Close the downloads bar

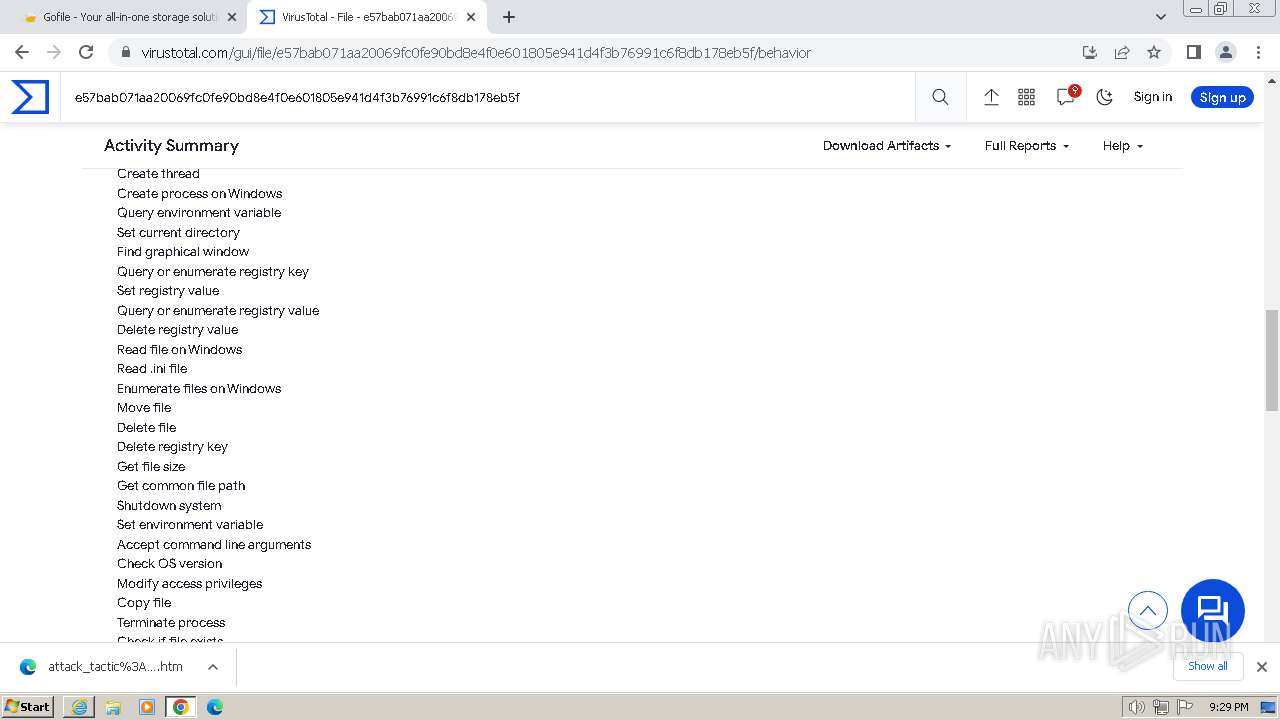coord(1262,667)
